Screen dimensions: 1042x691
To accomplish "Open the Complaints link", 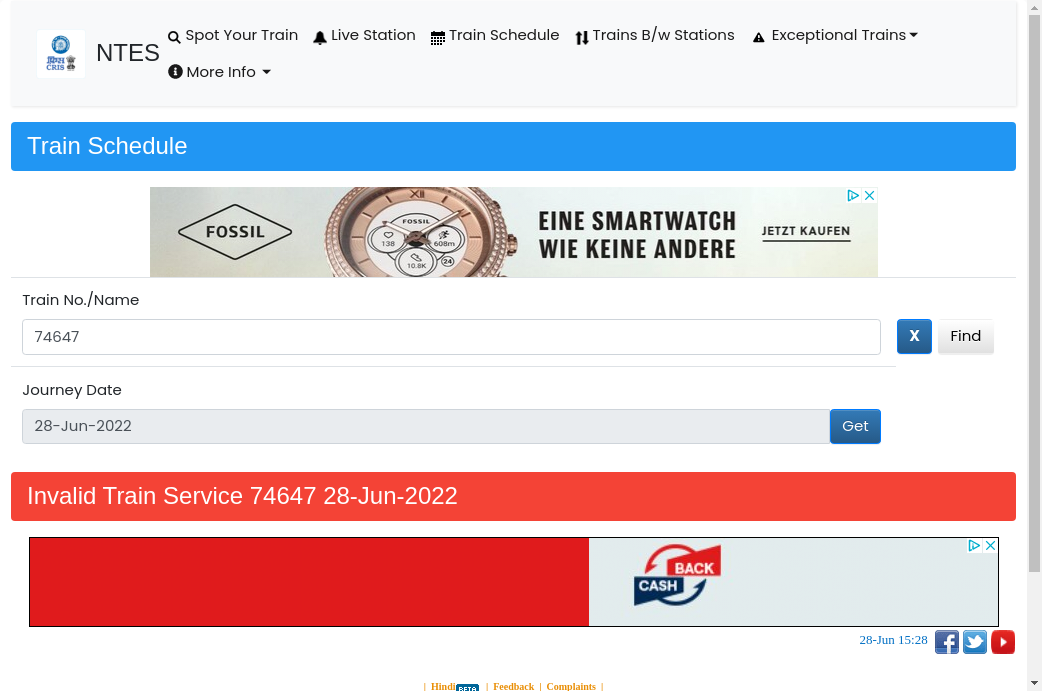I will (571, 686).
